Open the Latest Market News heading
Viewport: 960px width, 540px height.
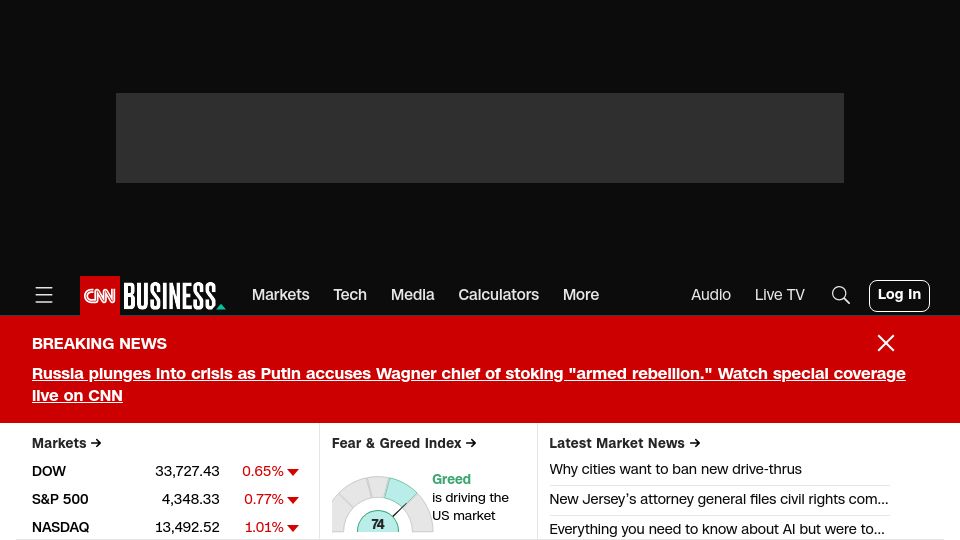[x=624, y=443]
